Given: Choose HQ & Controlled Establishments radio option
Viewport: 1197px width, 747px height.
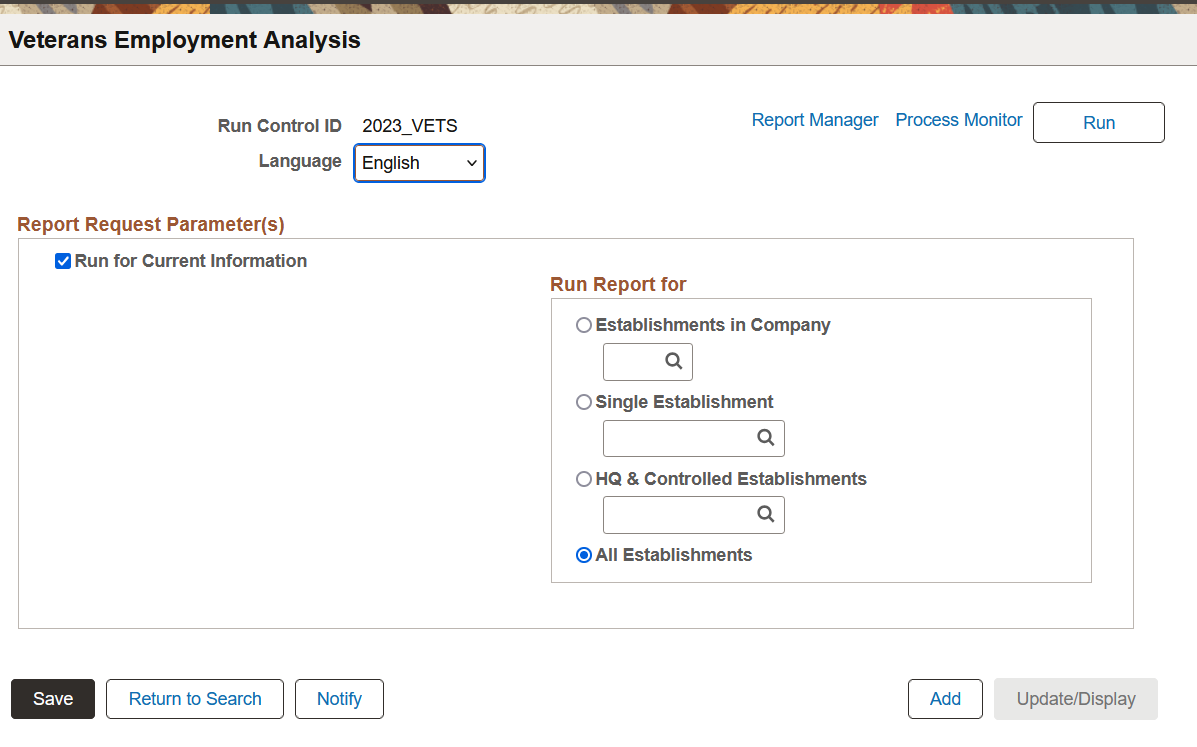Looking at the screenshot, I should tap(584, 479).
